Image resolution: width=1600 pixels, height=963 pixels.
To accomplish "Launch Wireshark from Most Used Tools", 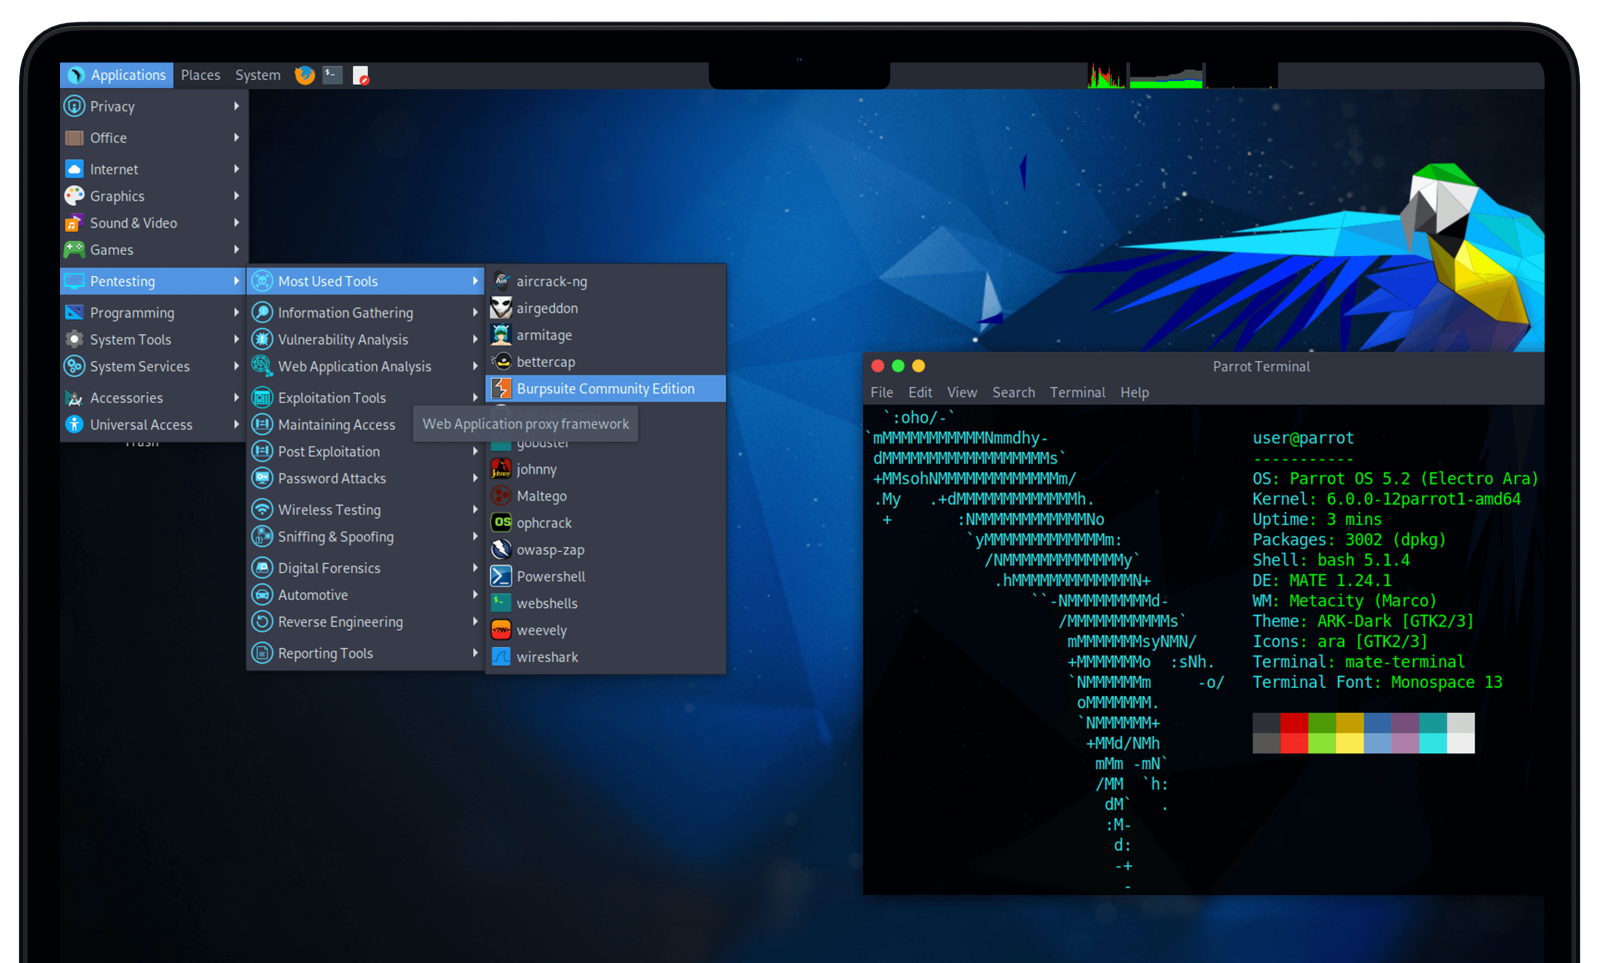I will (547, 656).
